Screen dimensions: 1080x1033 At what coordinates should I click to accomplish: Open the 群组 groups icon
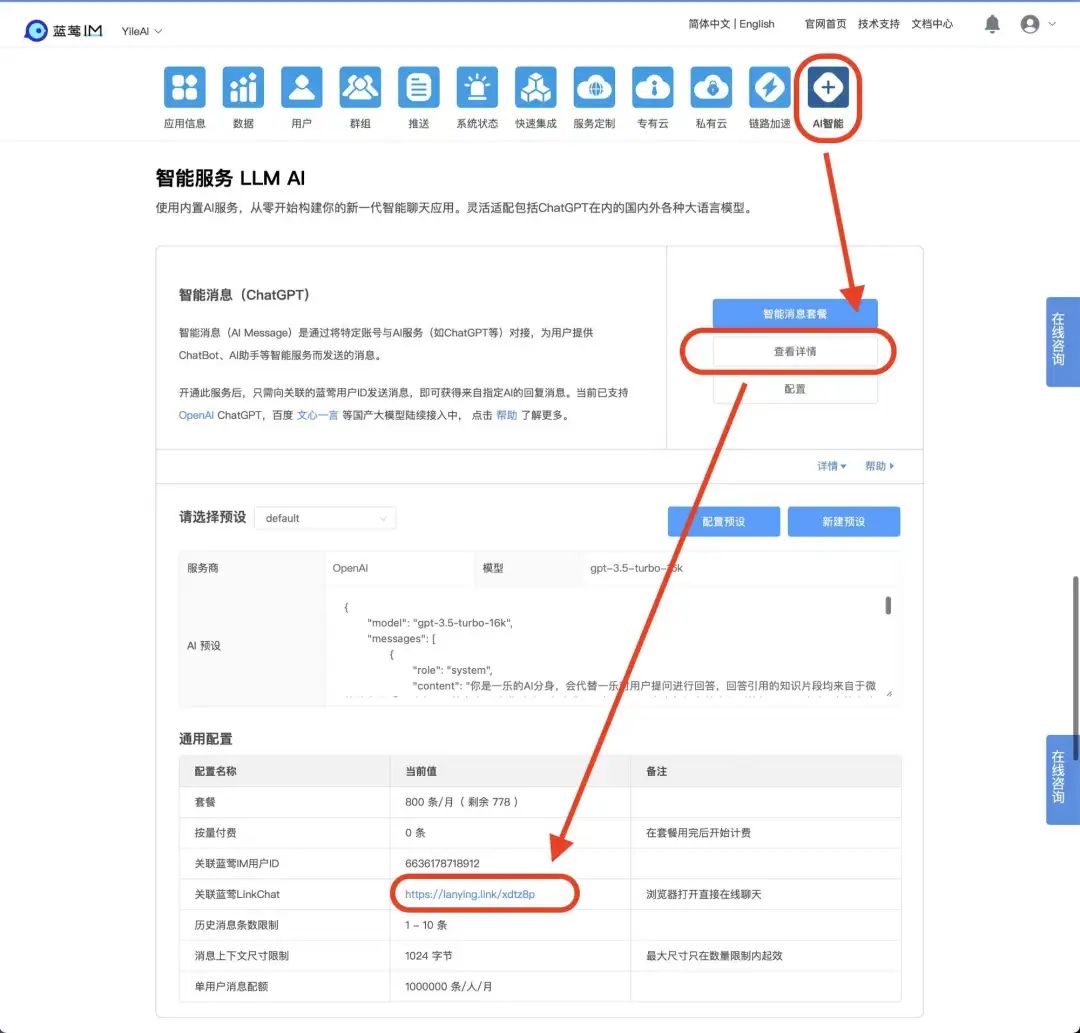point(360,87)
